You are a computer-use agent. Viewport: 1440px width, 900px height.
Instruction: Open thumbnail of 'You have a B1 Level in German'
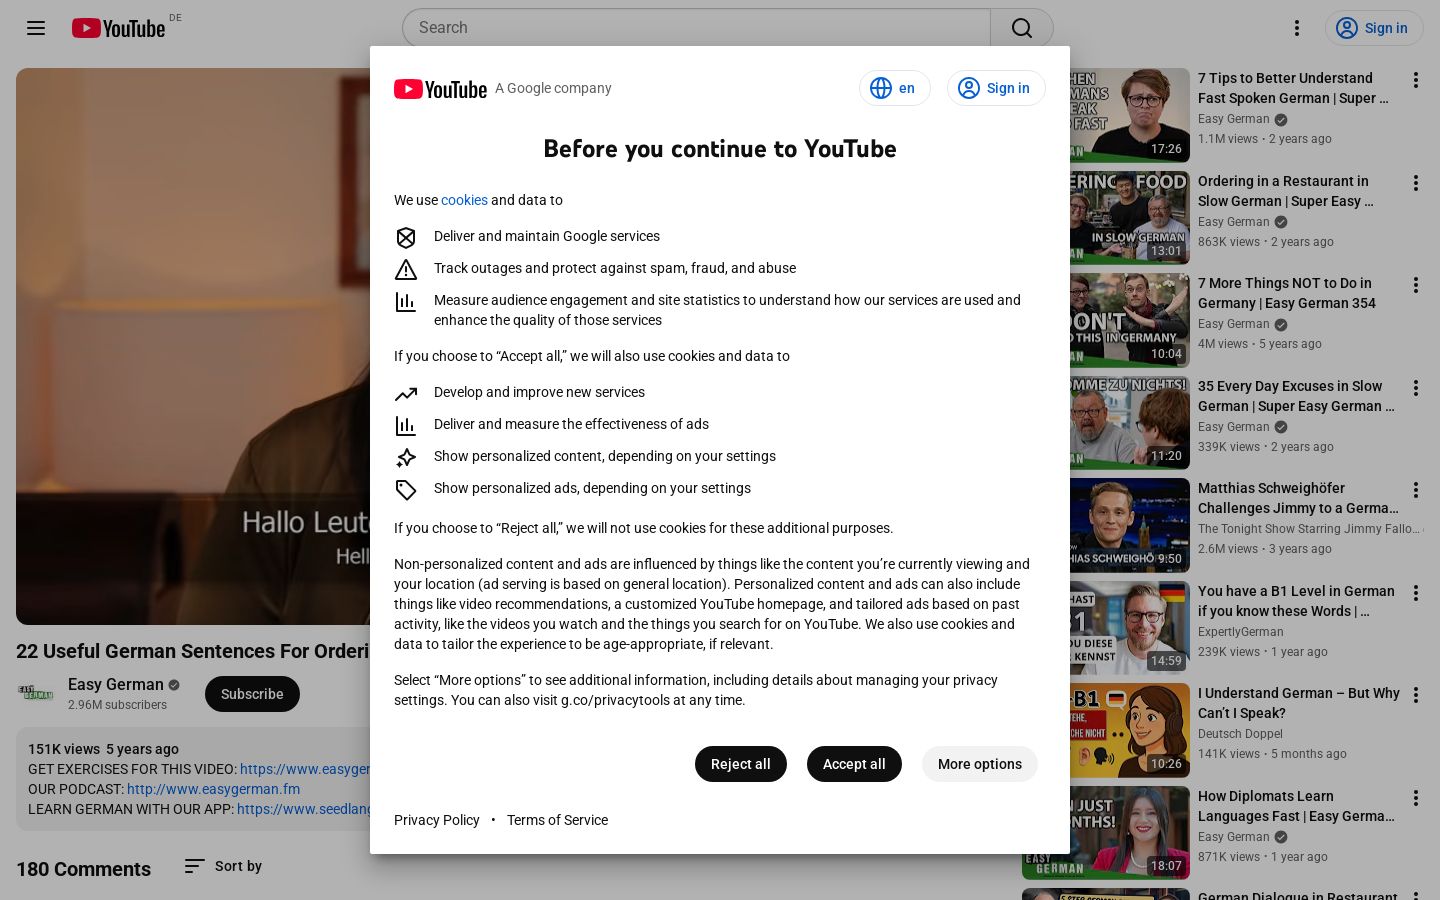click(x=1130, y=627)
